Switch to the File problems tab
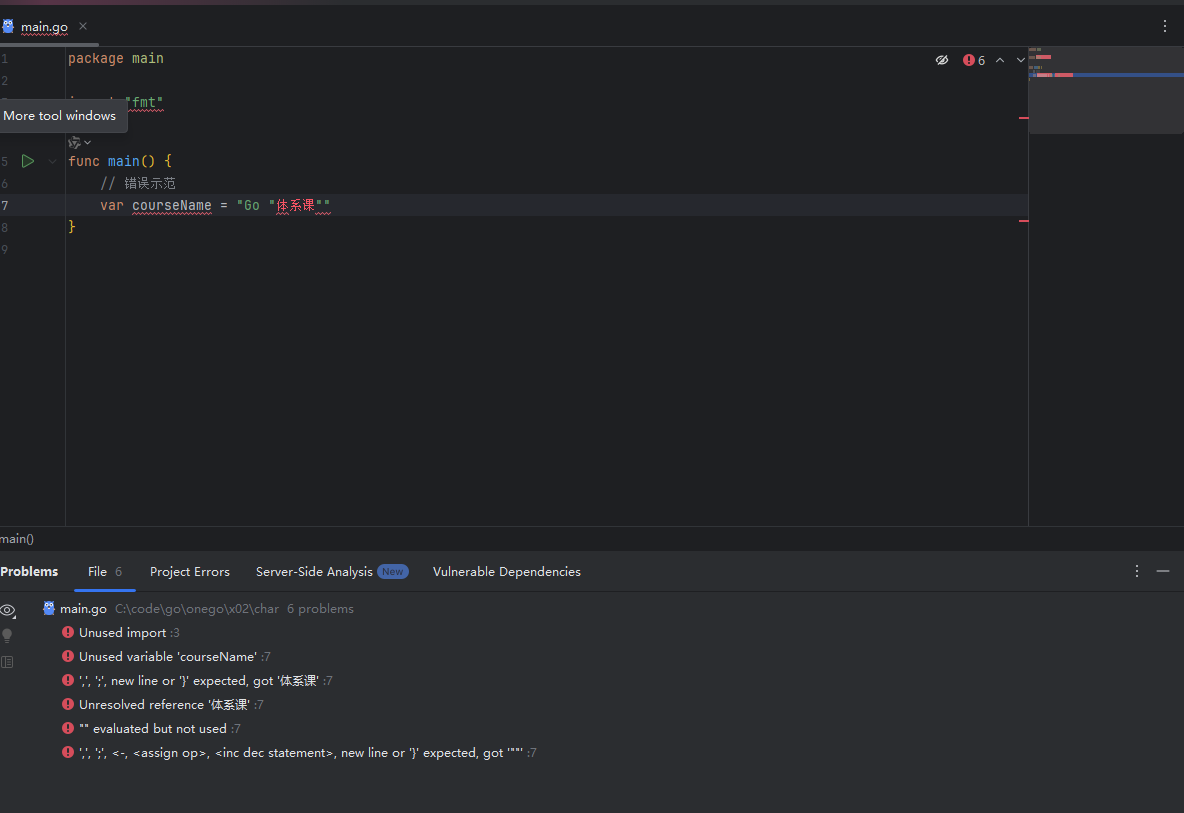This screenshot has height=813, width=1184. click(105, 571)
